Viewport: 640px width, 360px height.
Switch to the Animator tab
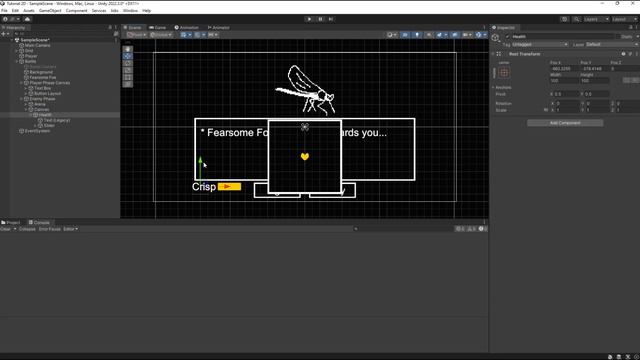tap(218, 28)
